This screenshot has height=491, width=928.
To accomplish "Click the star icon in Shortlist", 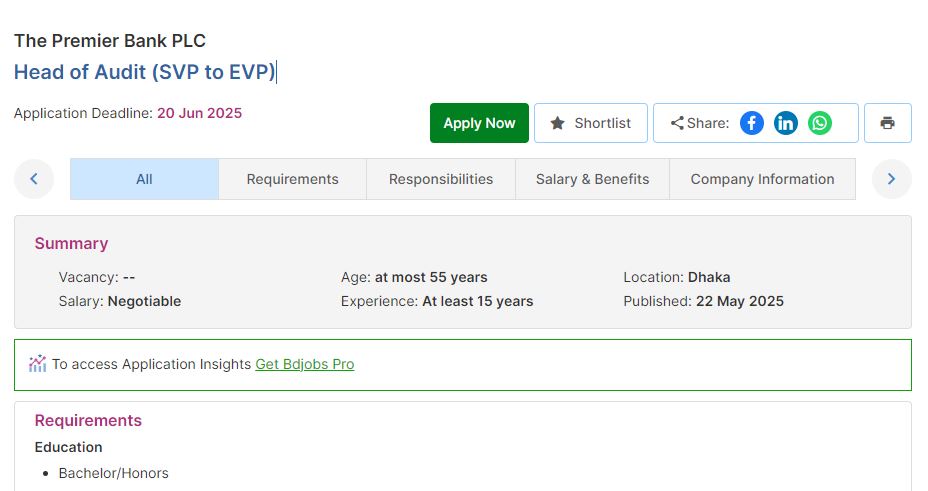I will [558, 123].
